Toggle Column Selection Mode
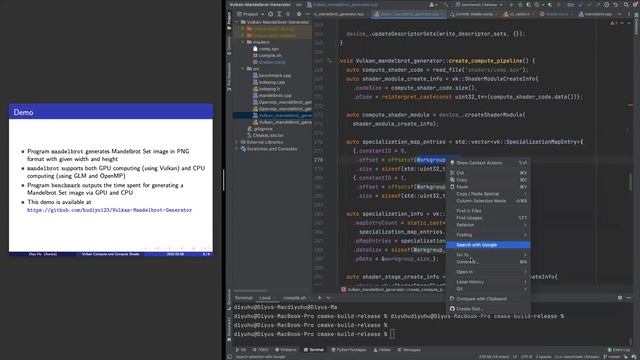640x360 pixels. pyautogui.click(x=488, y=201)
